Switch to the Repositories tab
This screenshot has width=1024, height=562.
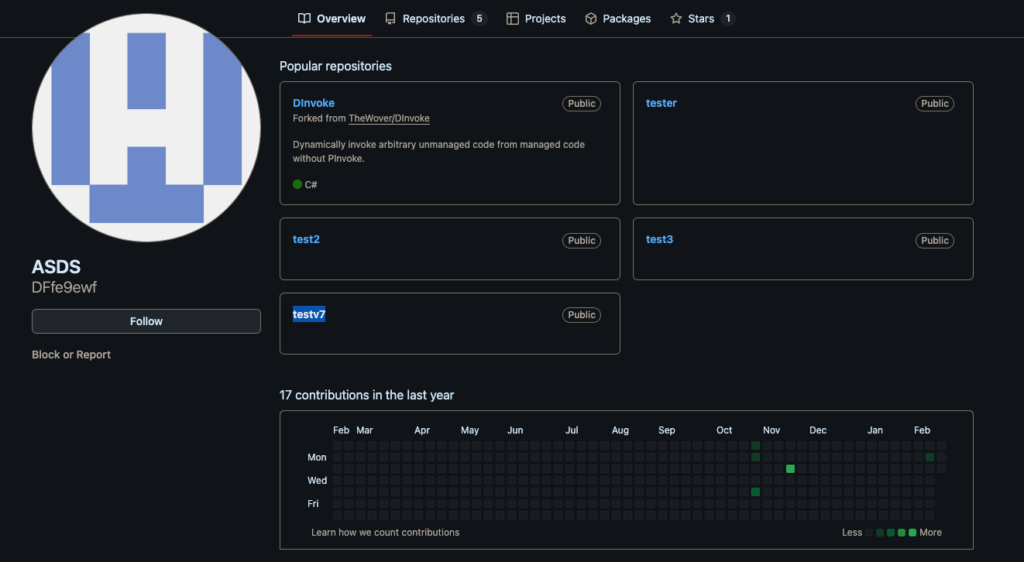436,18
